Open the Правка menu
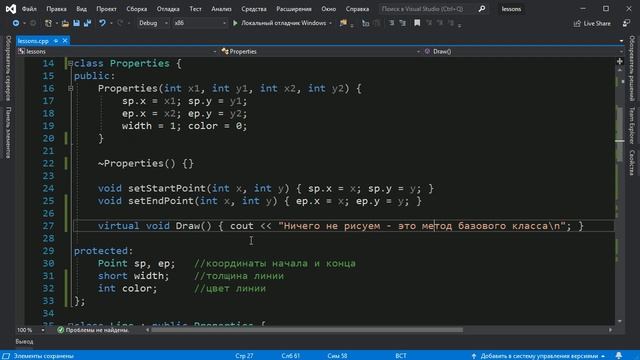Viewport: 640px width, 360px height. tap(56, 9)
